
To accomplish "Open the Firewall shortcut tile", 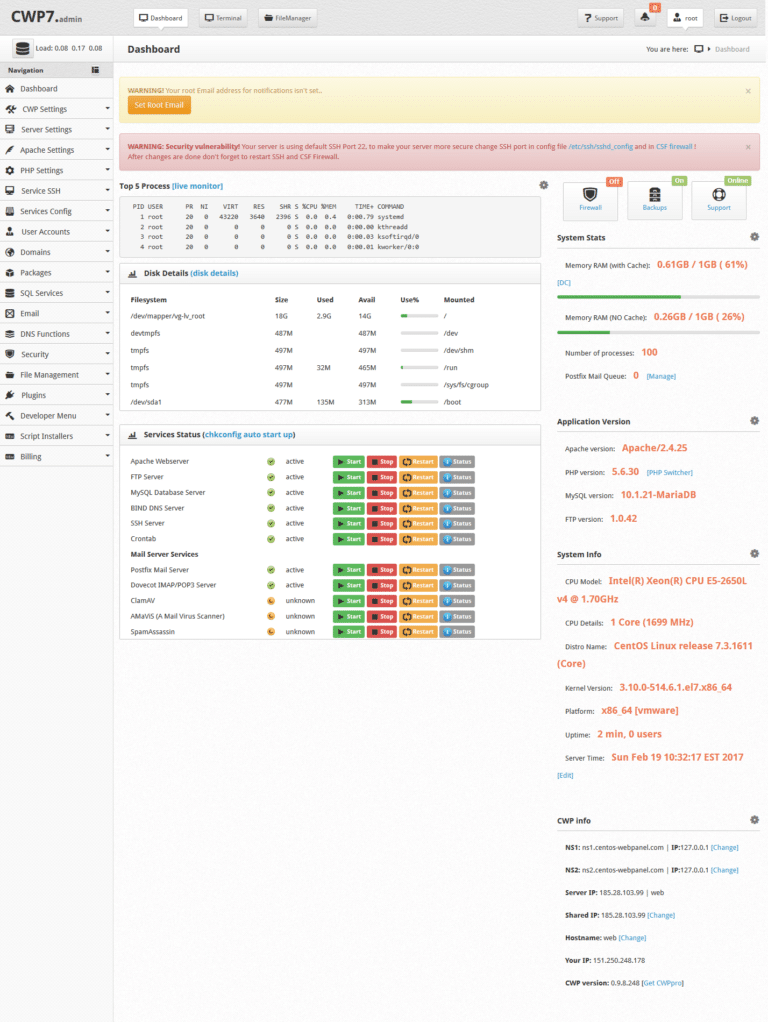I will tap(590, 199).
